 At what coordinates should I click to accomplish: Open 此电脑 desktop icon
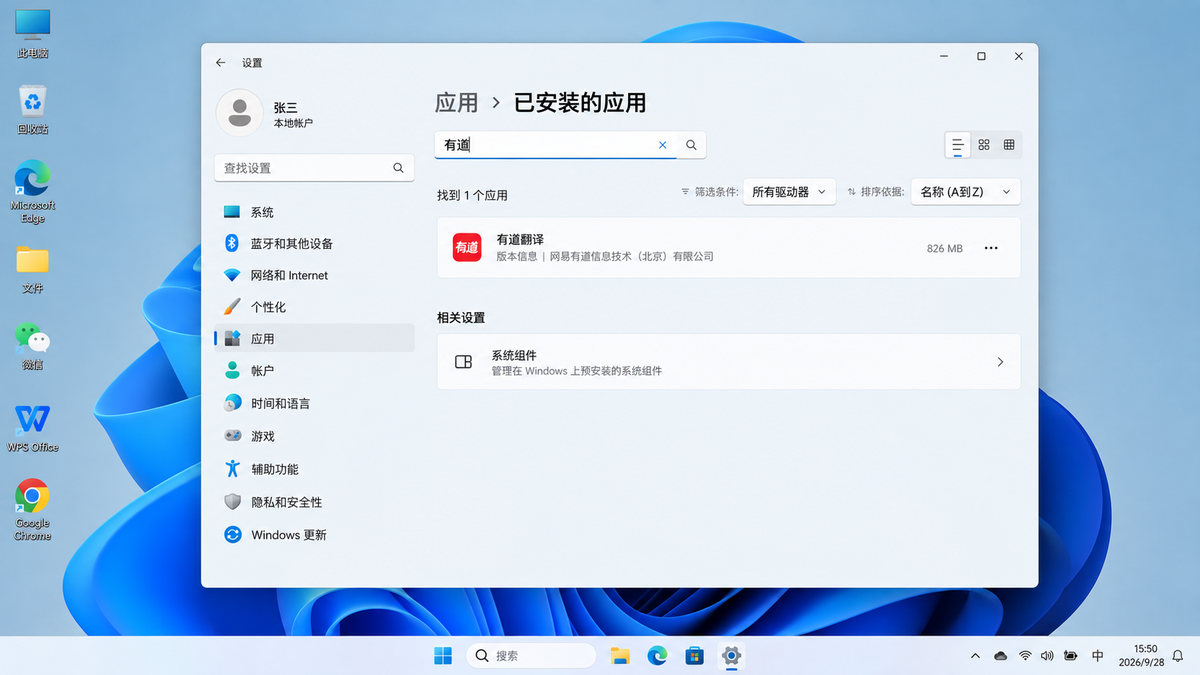[x=33, y=33]
